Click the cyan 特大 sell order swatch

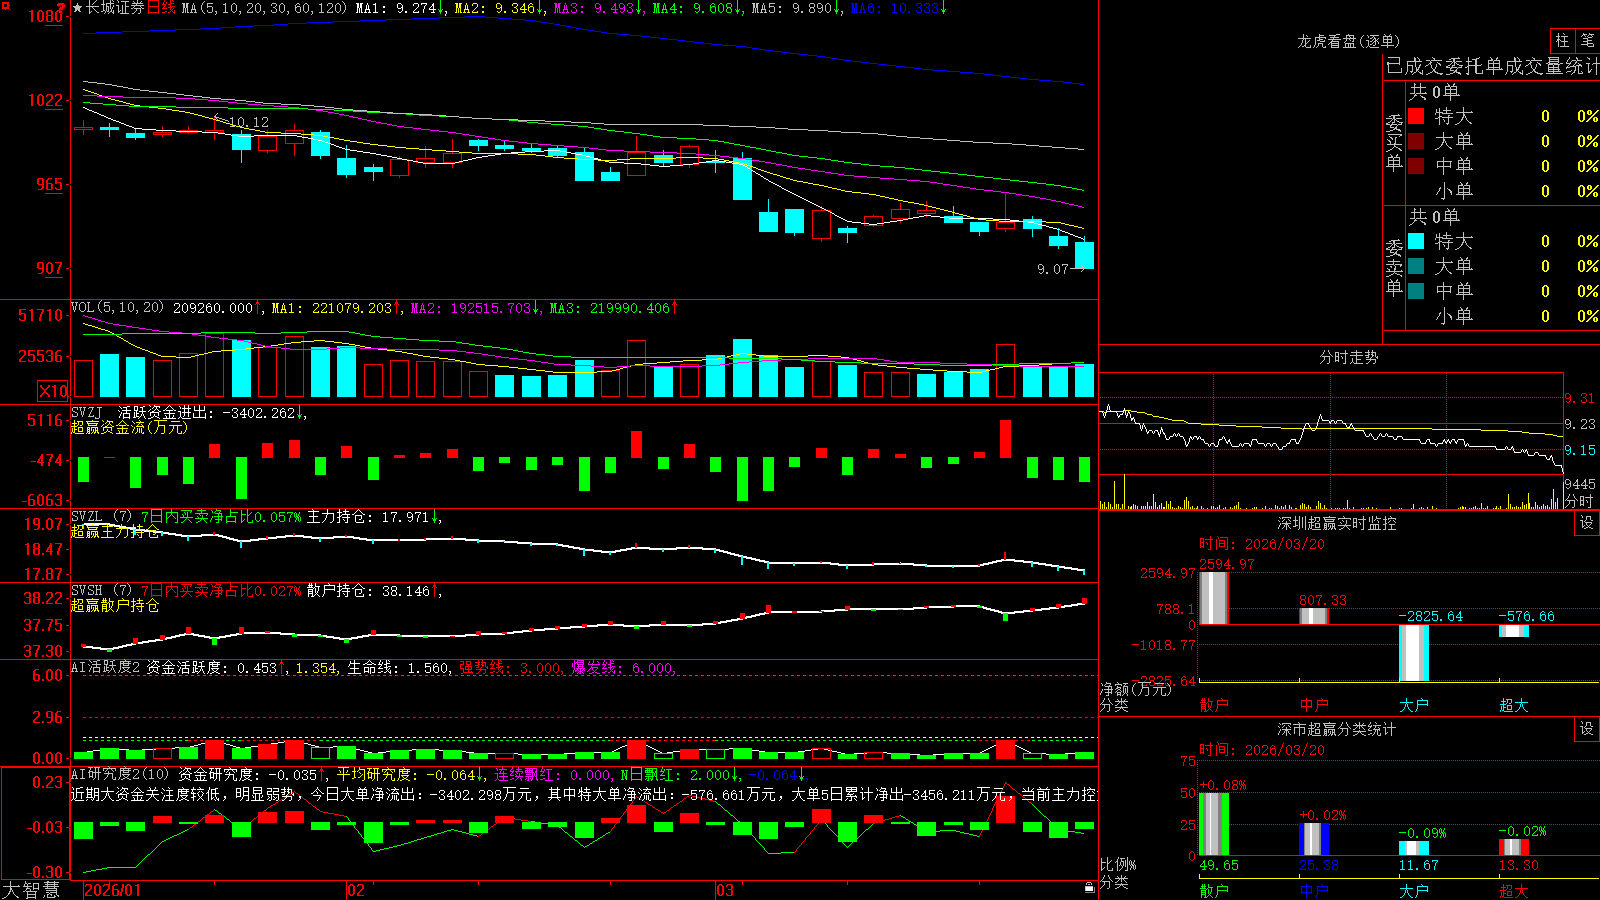1416,241
